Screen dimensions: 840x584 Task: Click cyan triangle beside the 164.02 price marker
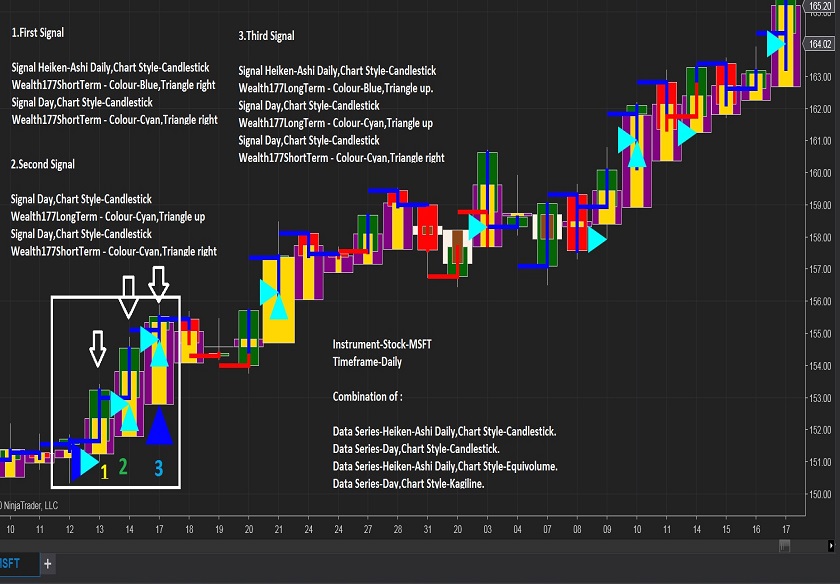click(776, 44)
